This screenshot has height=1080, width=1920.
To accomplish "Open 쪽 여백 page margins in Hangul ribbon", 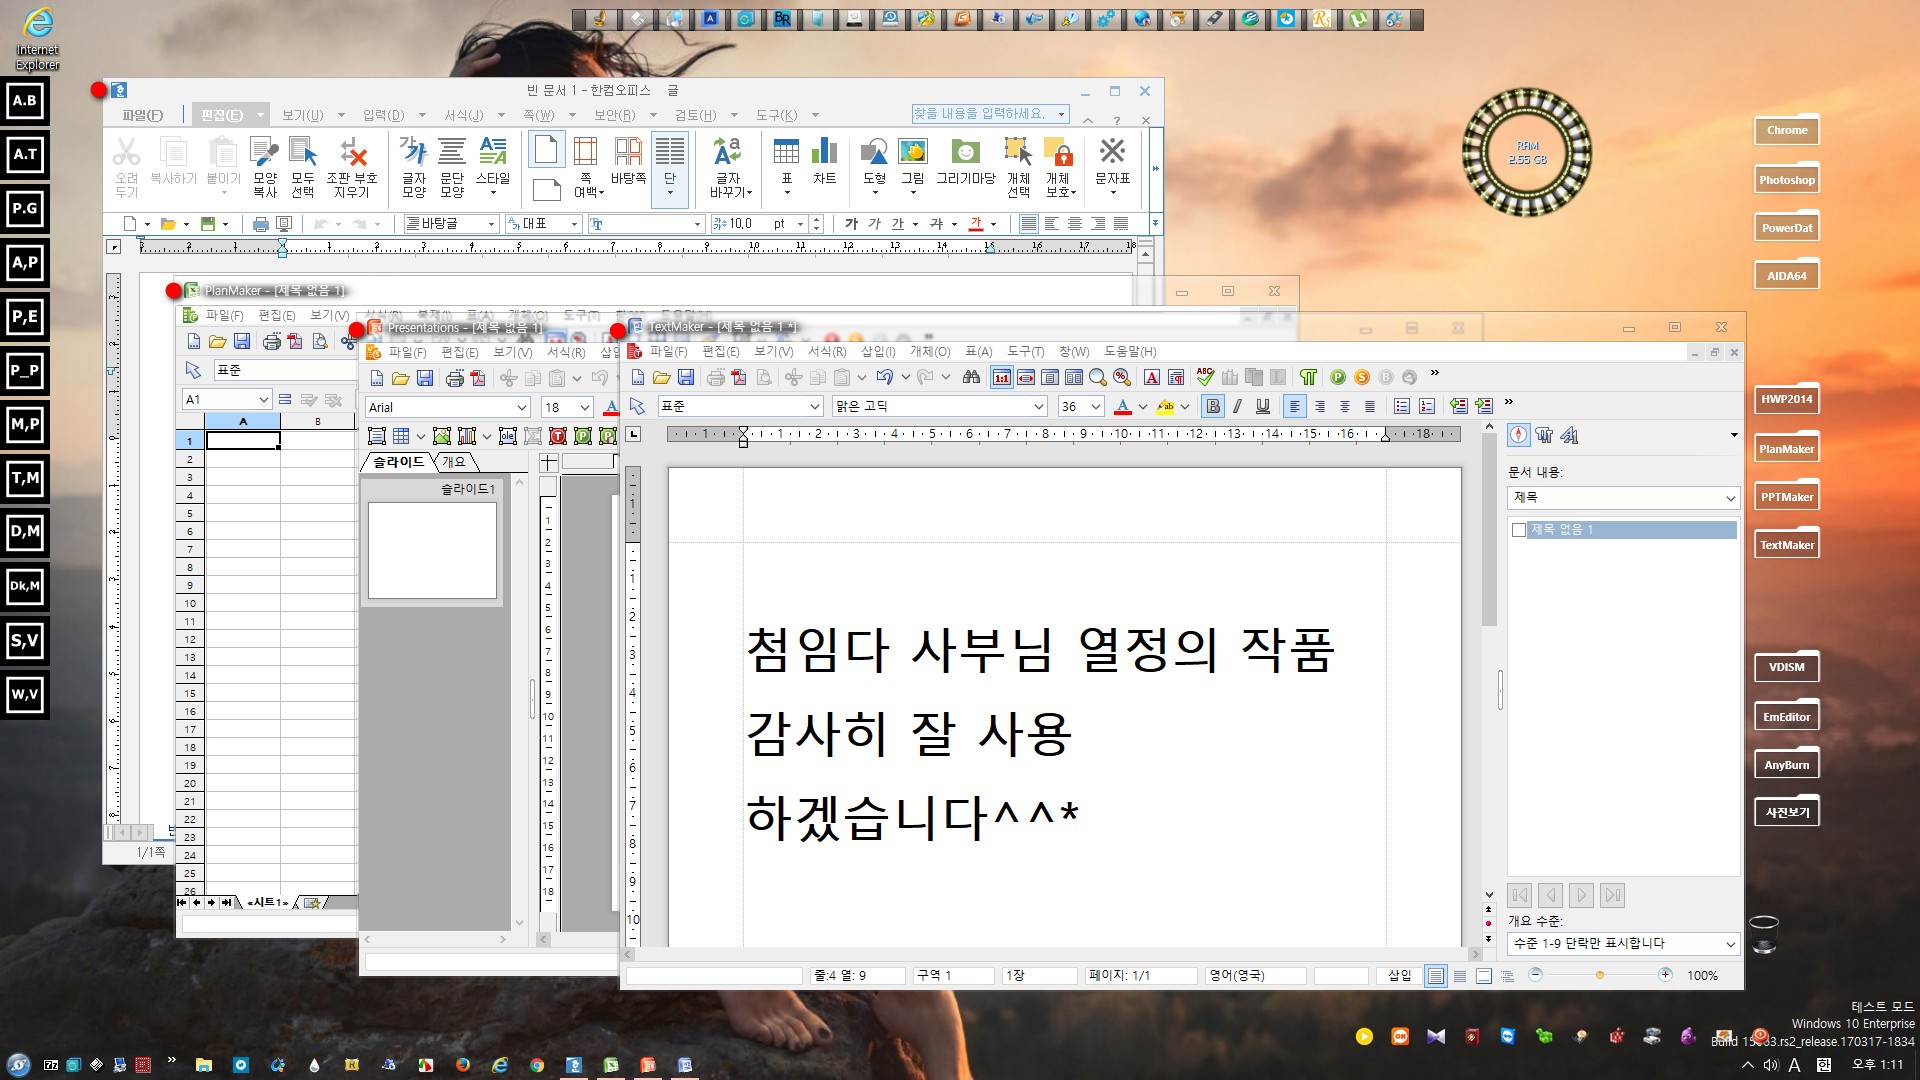I will (x=588, y=167).
